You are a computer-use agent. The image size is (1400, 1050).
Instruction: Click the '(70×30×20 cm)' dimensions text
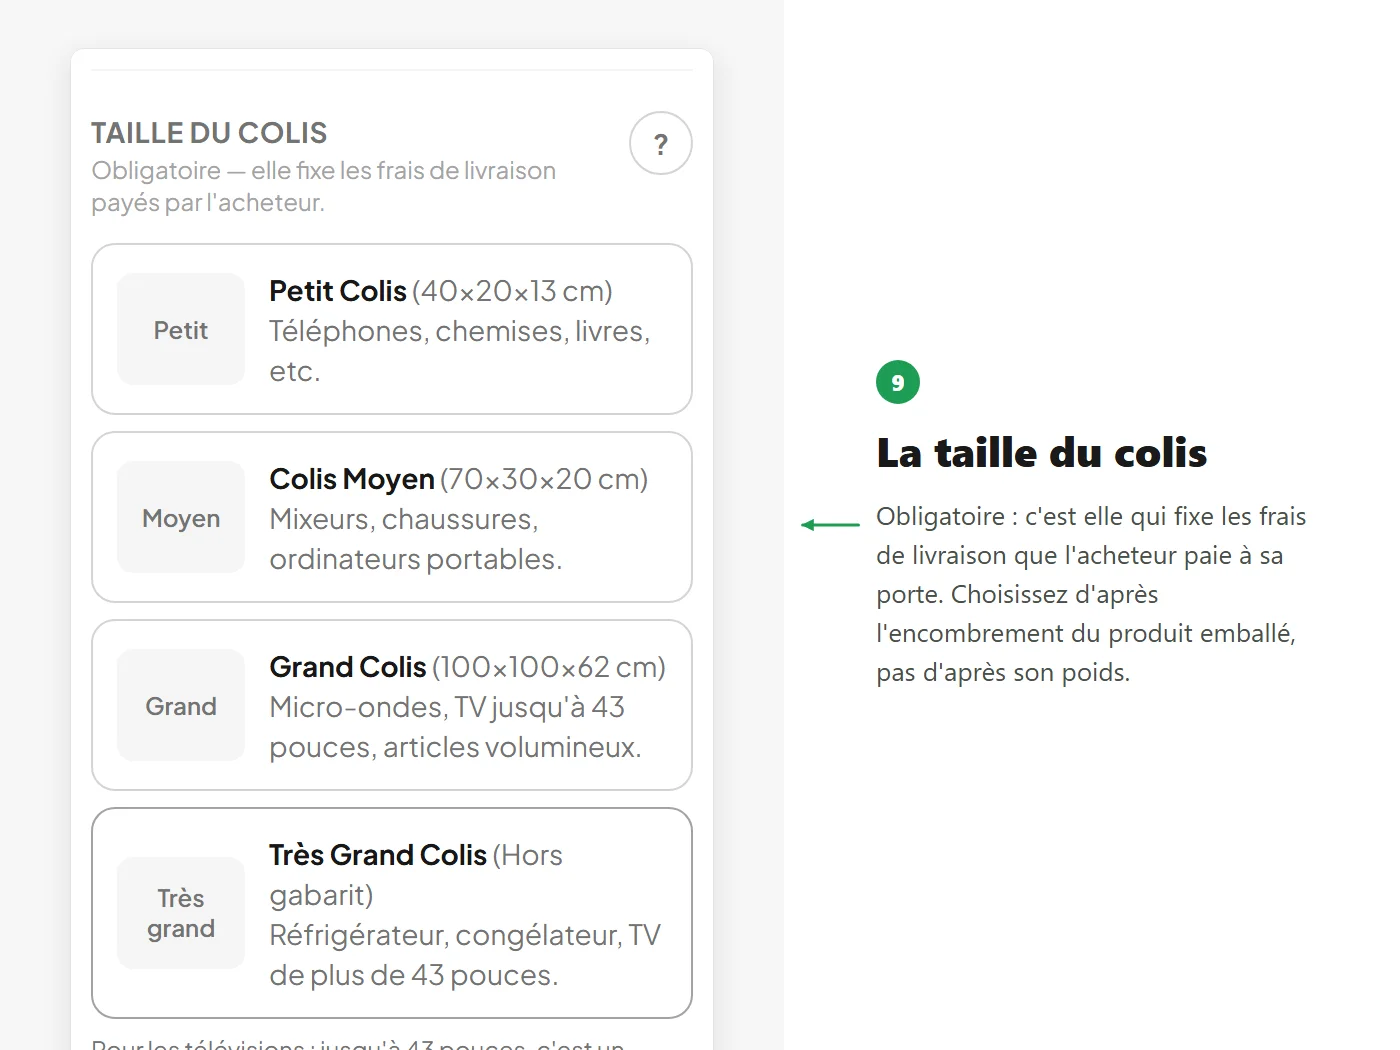544,479
